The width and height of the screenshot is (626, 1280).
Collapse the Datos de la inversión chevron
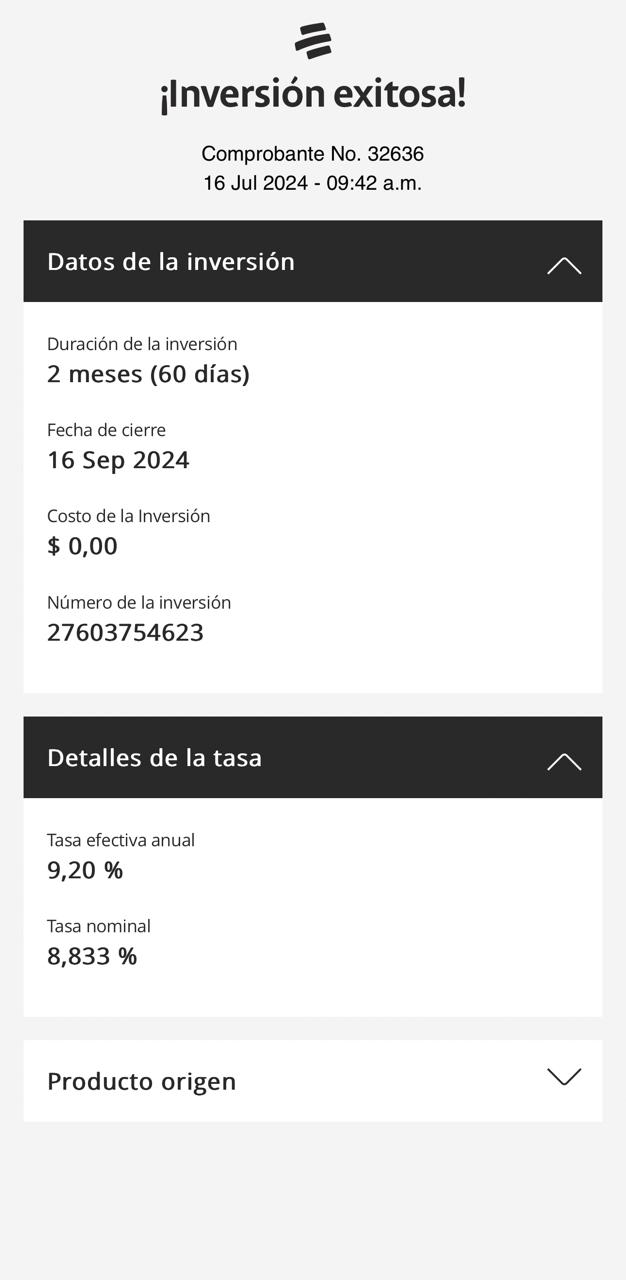coord(564,265)
